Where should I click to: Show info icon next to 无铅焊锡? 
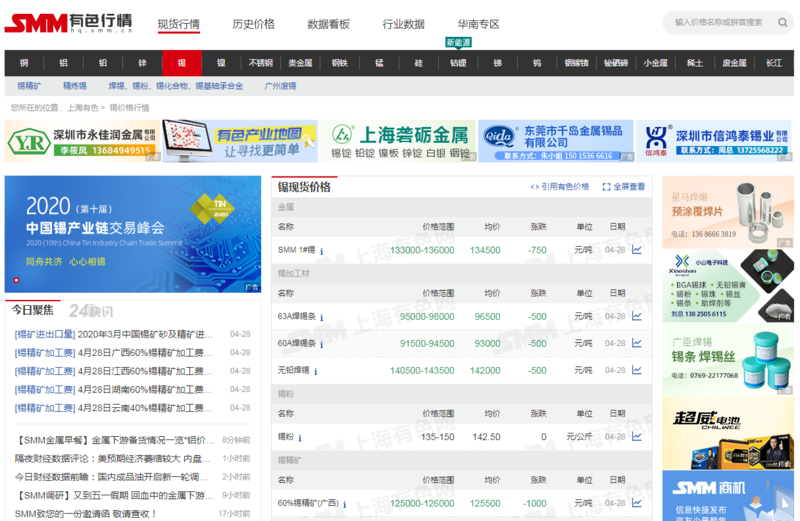[316, 371]
